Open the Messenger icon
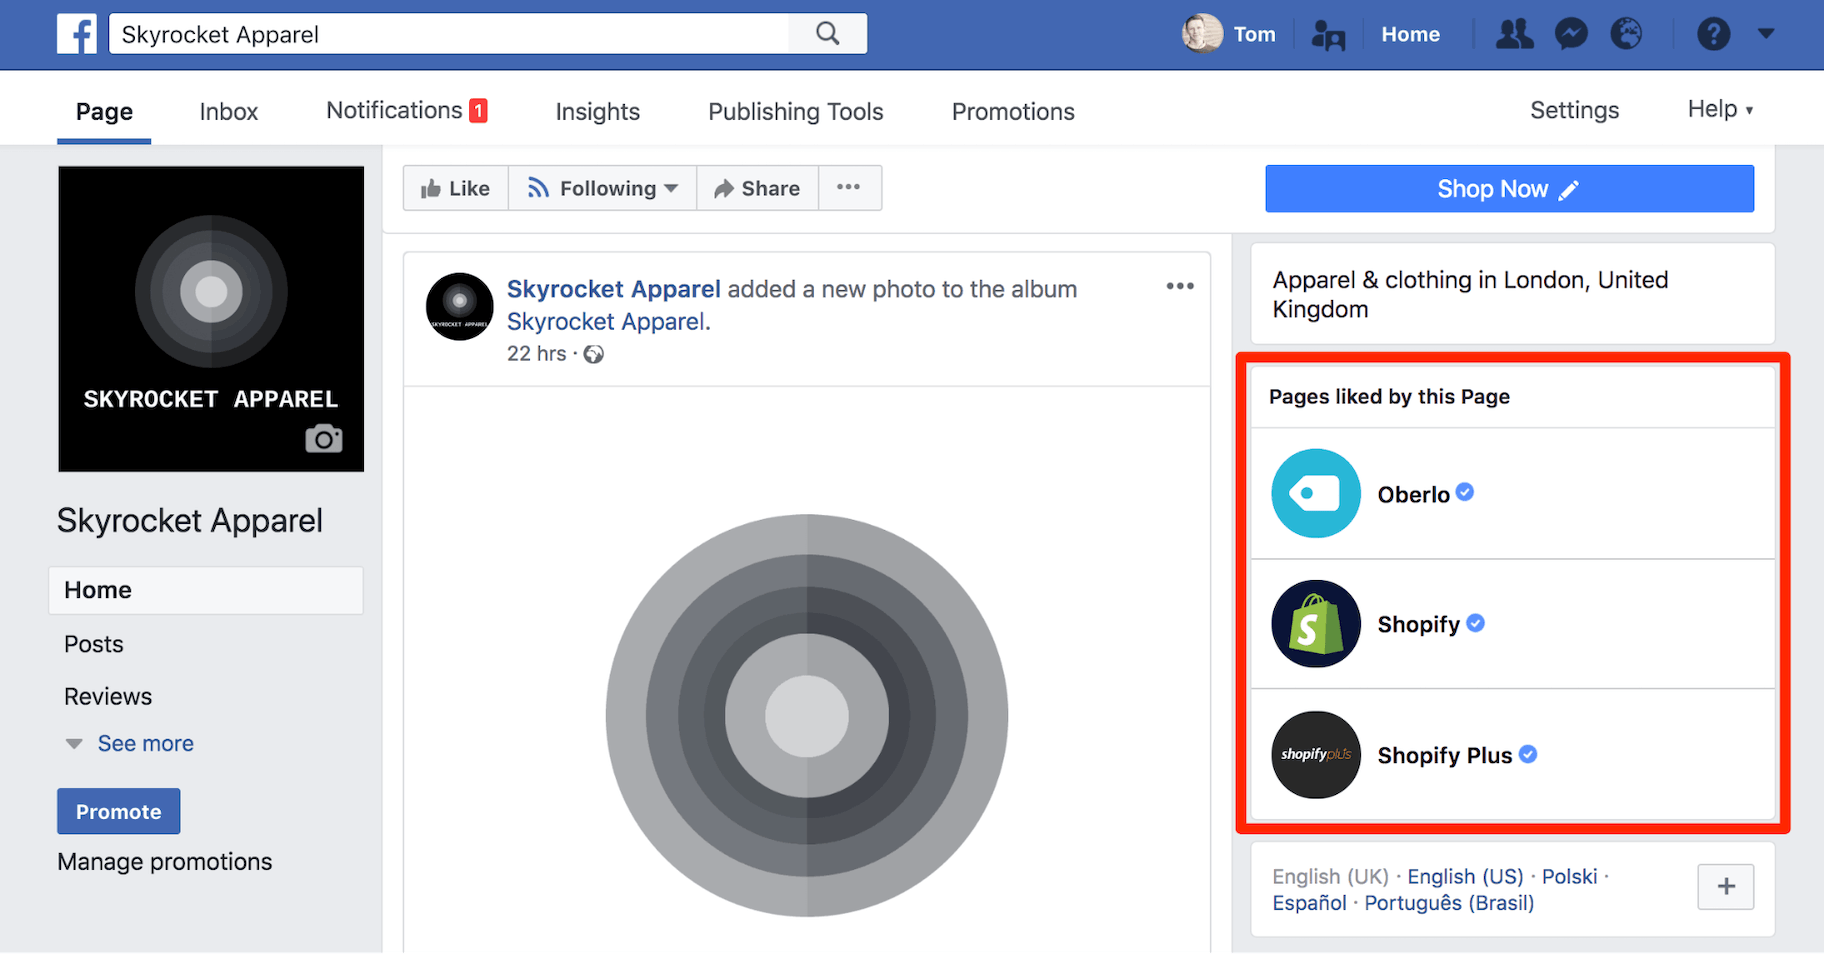1824x954 pixels. [1571, 34]
